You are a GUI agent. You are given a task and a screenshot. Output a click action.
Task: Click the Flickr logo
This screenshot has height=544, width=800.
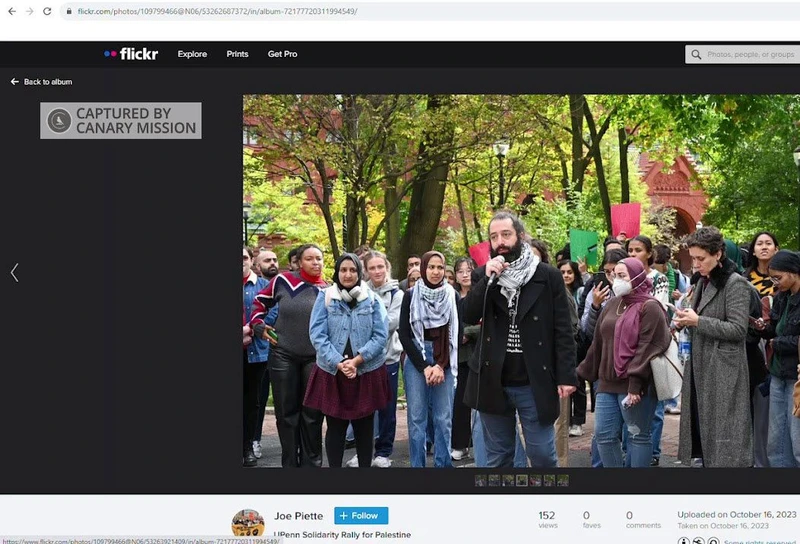tap(131, 54)
